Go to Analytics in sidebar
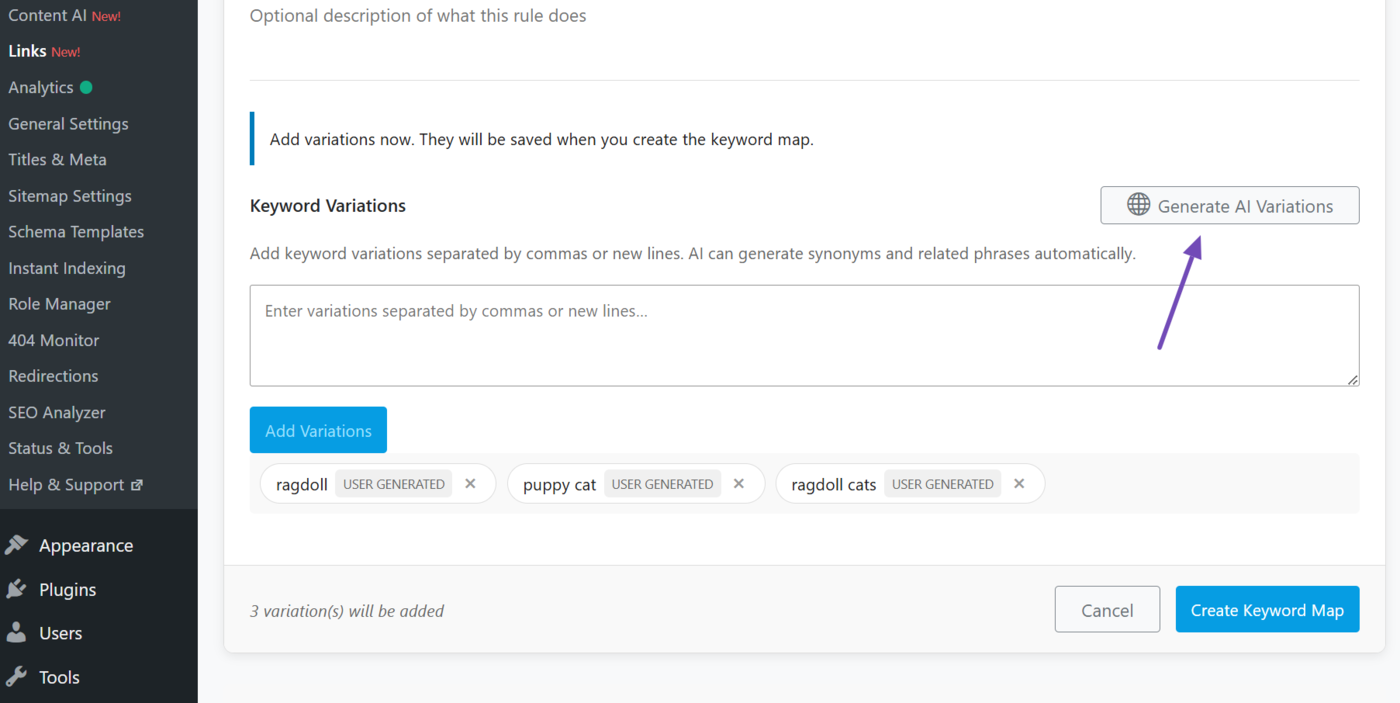 tap(41, 88)
